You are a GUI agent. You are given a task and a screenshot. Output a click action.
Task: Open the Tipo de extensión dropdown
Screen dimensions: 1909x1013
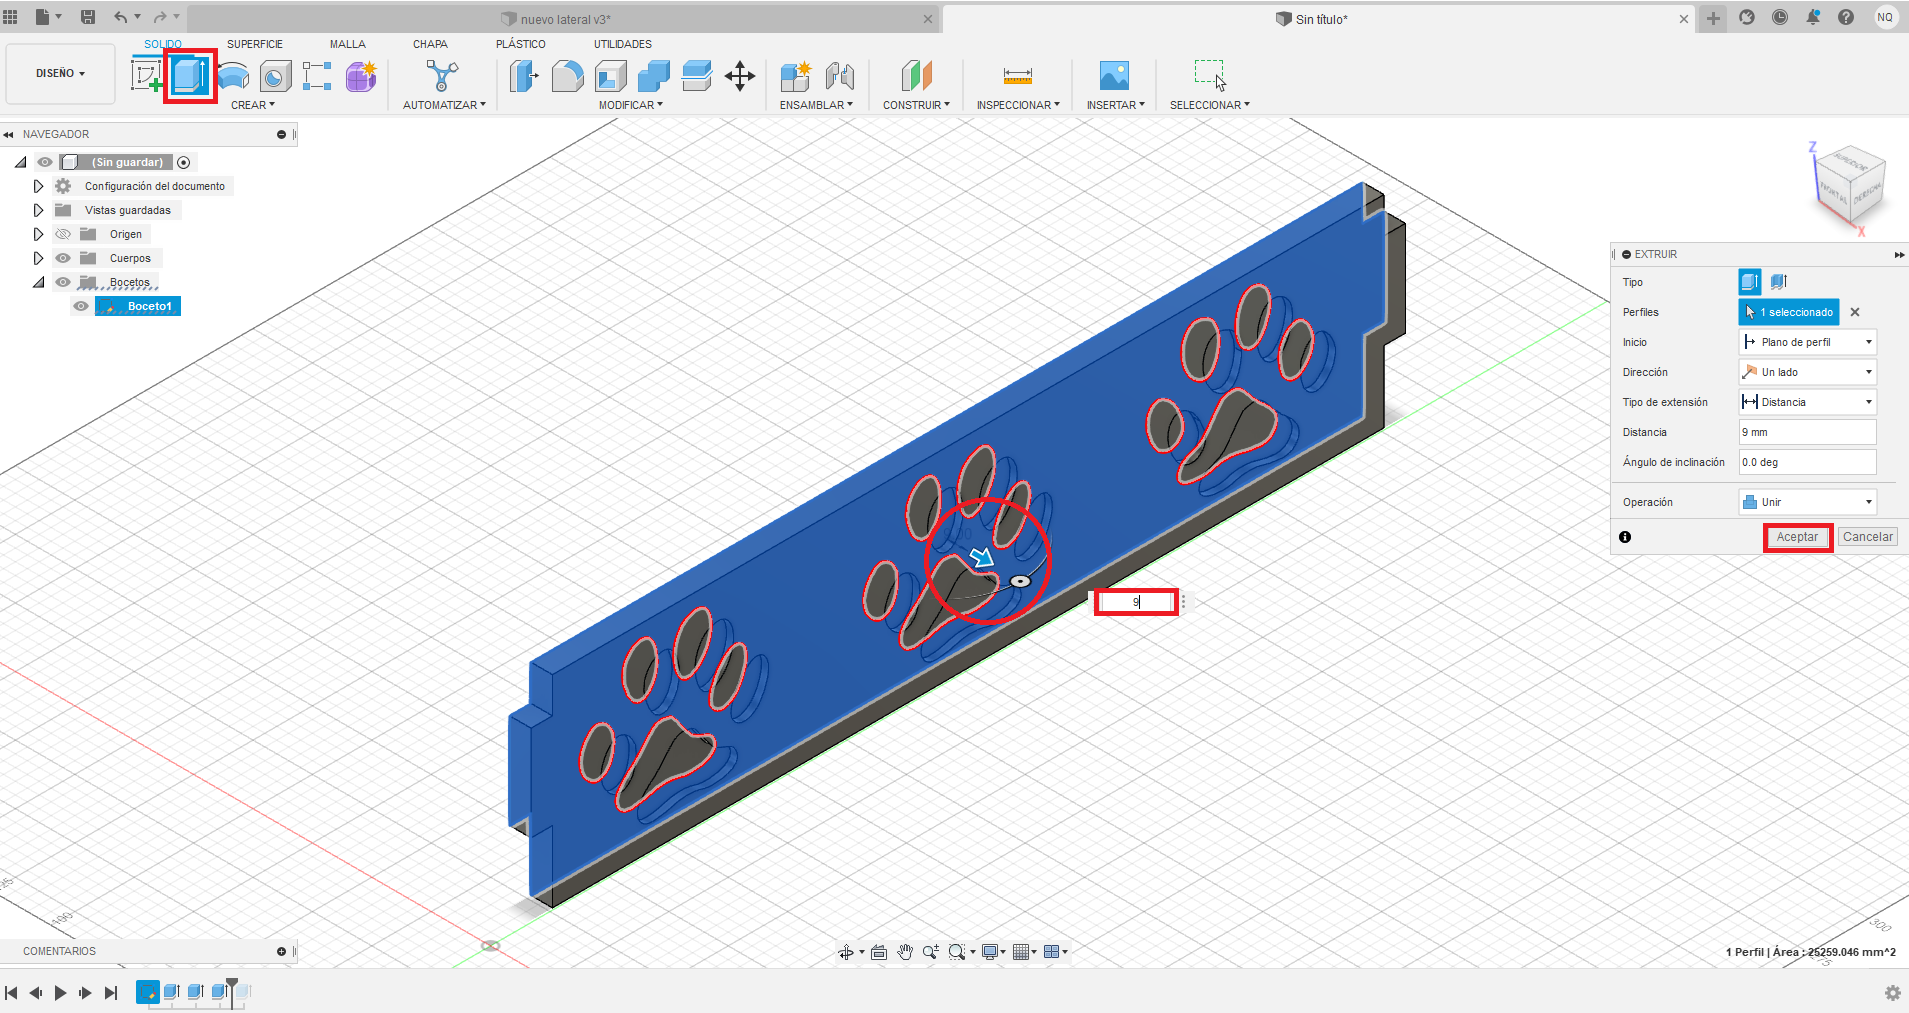(1807, 402)
